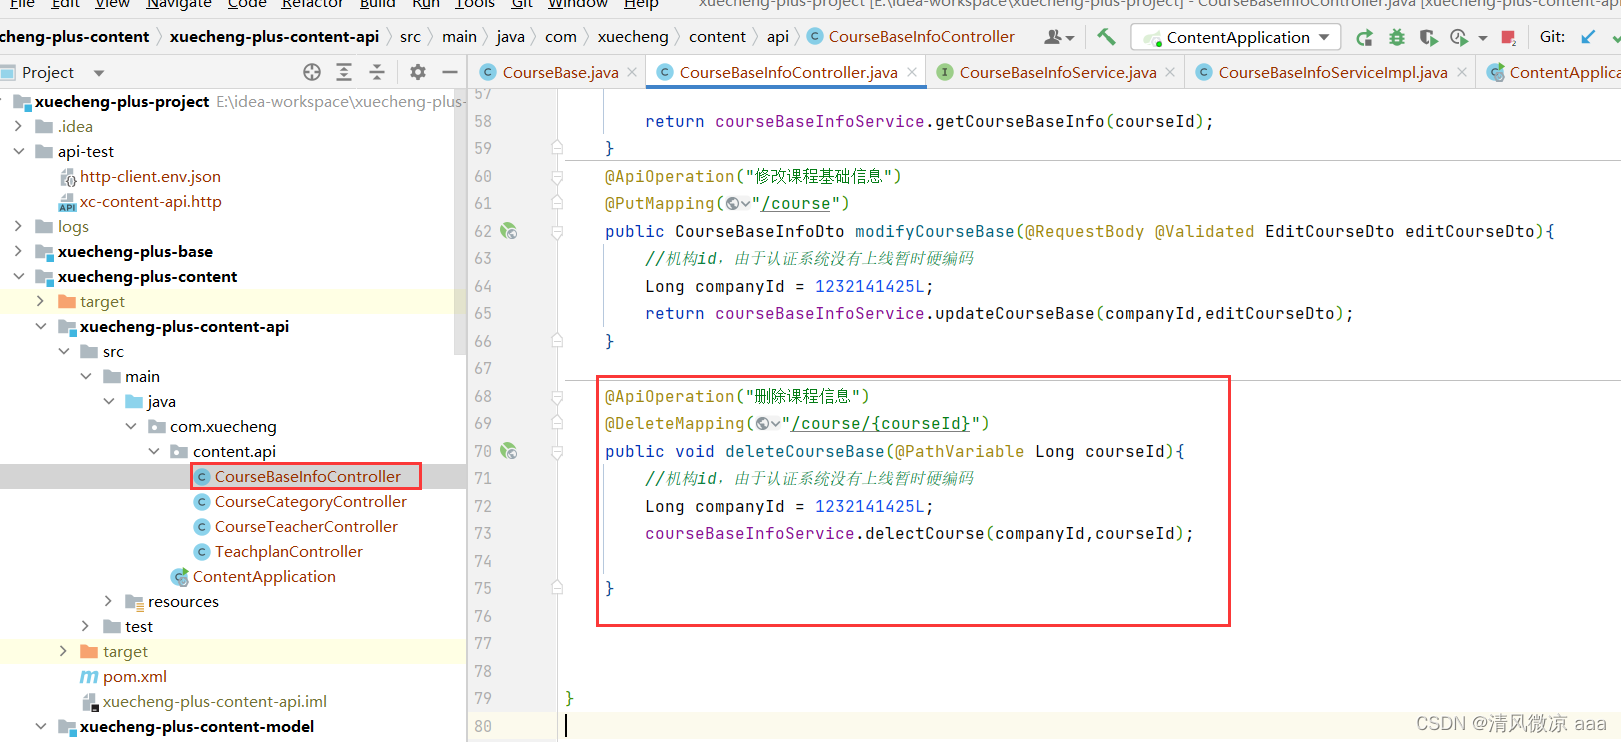This screenshot has height=742, width=1621.
Task: Switch to CourseBaseInfoServiceImpl.java tab
Action: point(1332,72)
